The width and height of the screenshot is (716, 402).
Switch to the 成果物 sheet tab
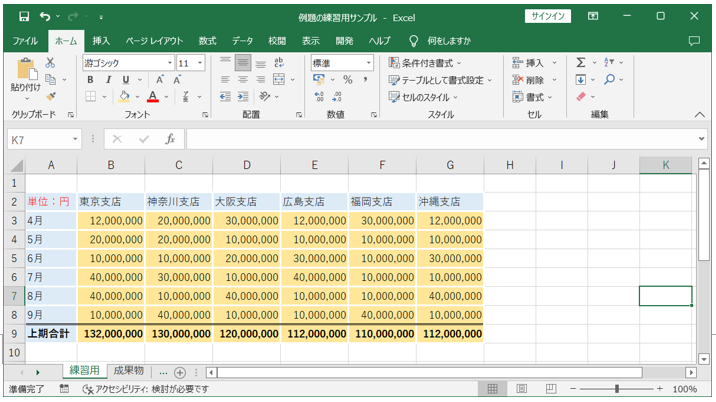[128, 371]
